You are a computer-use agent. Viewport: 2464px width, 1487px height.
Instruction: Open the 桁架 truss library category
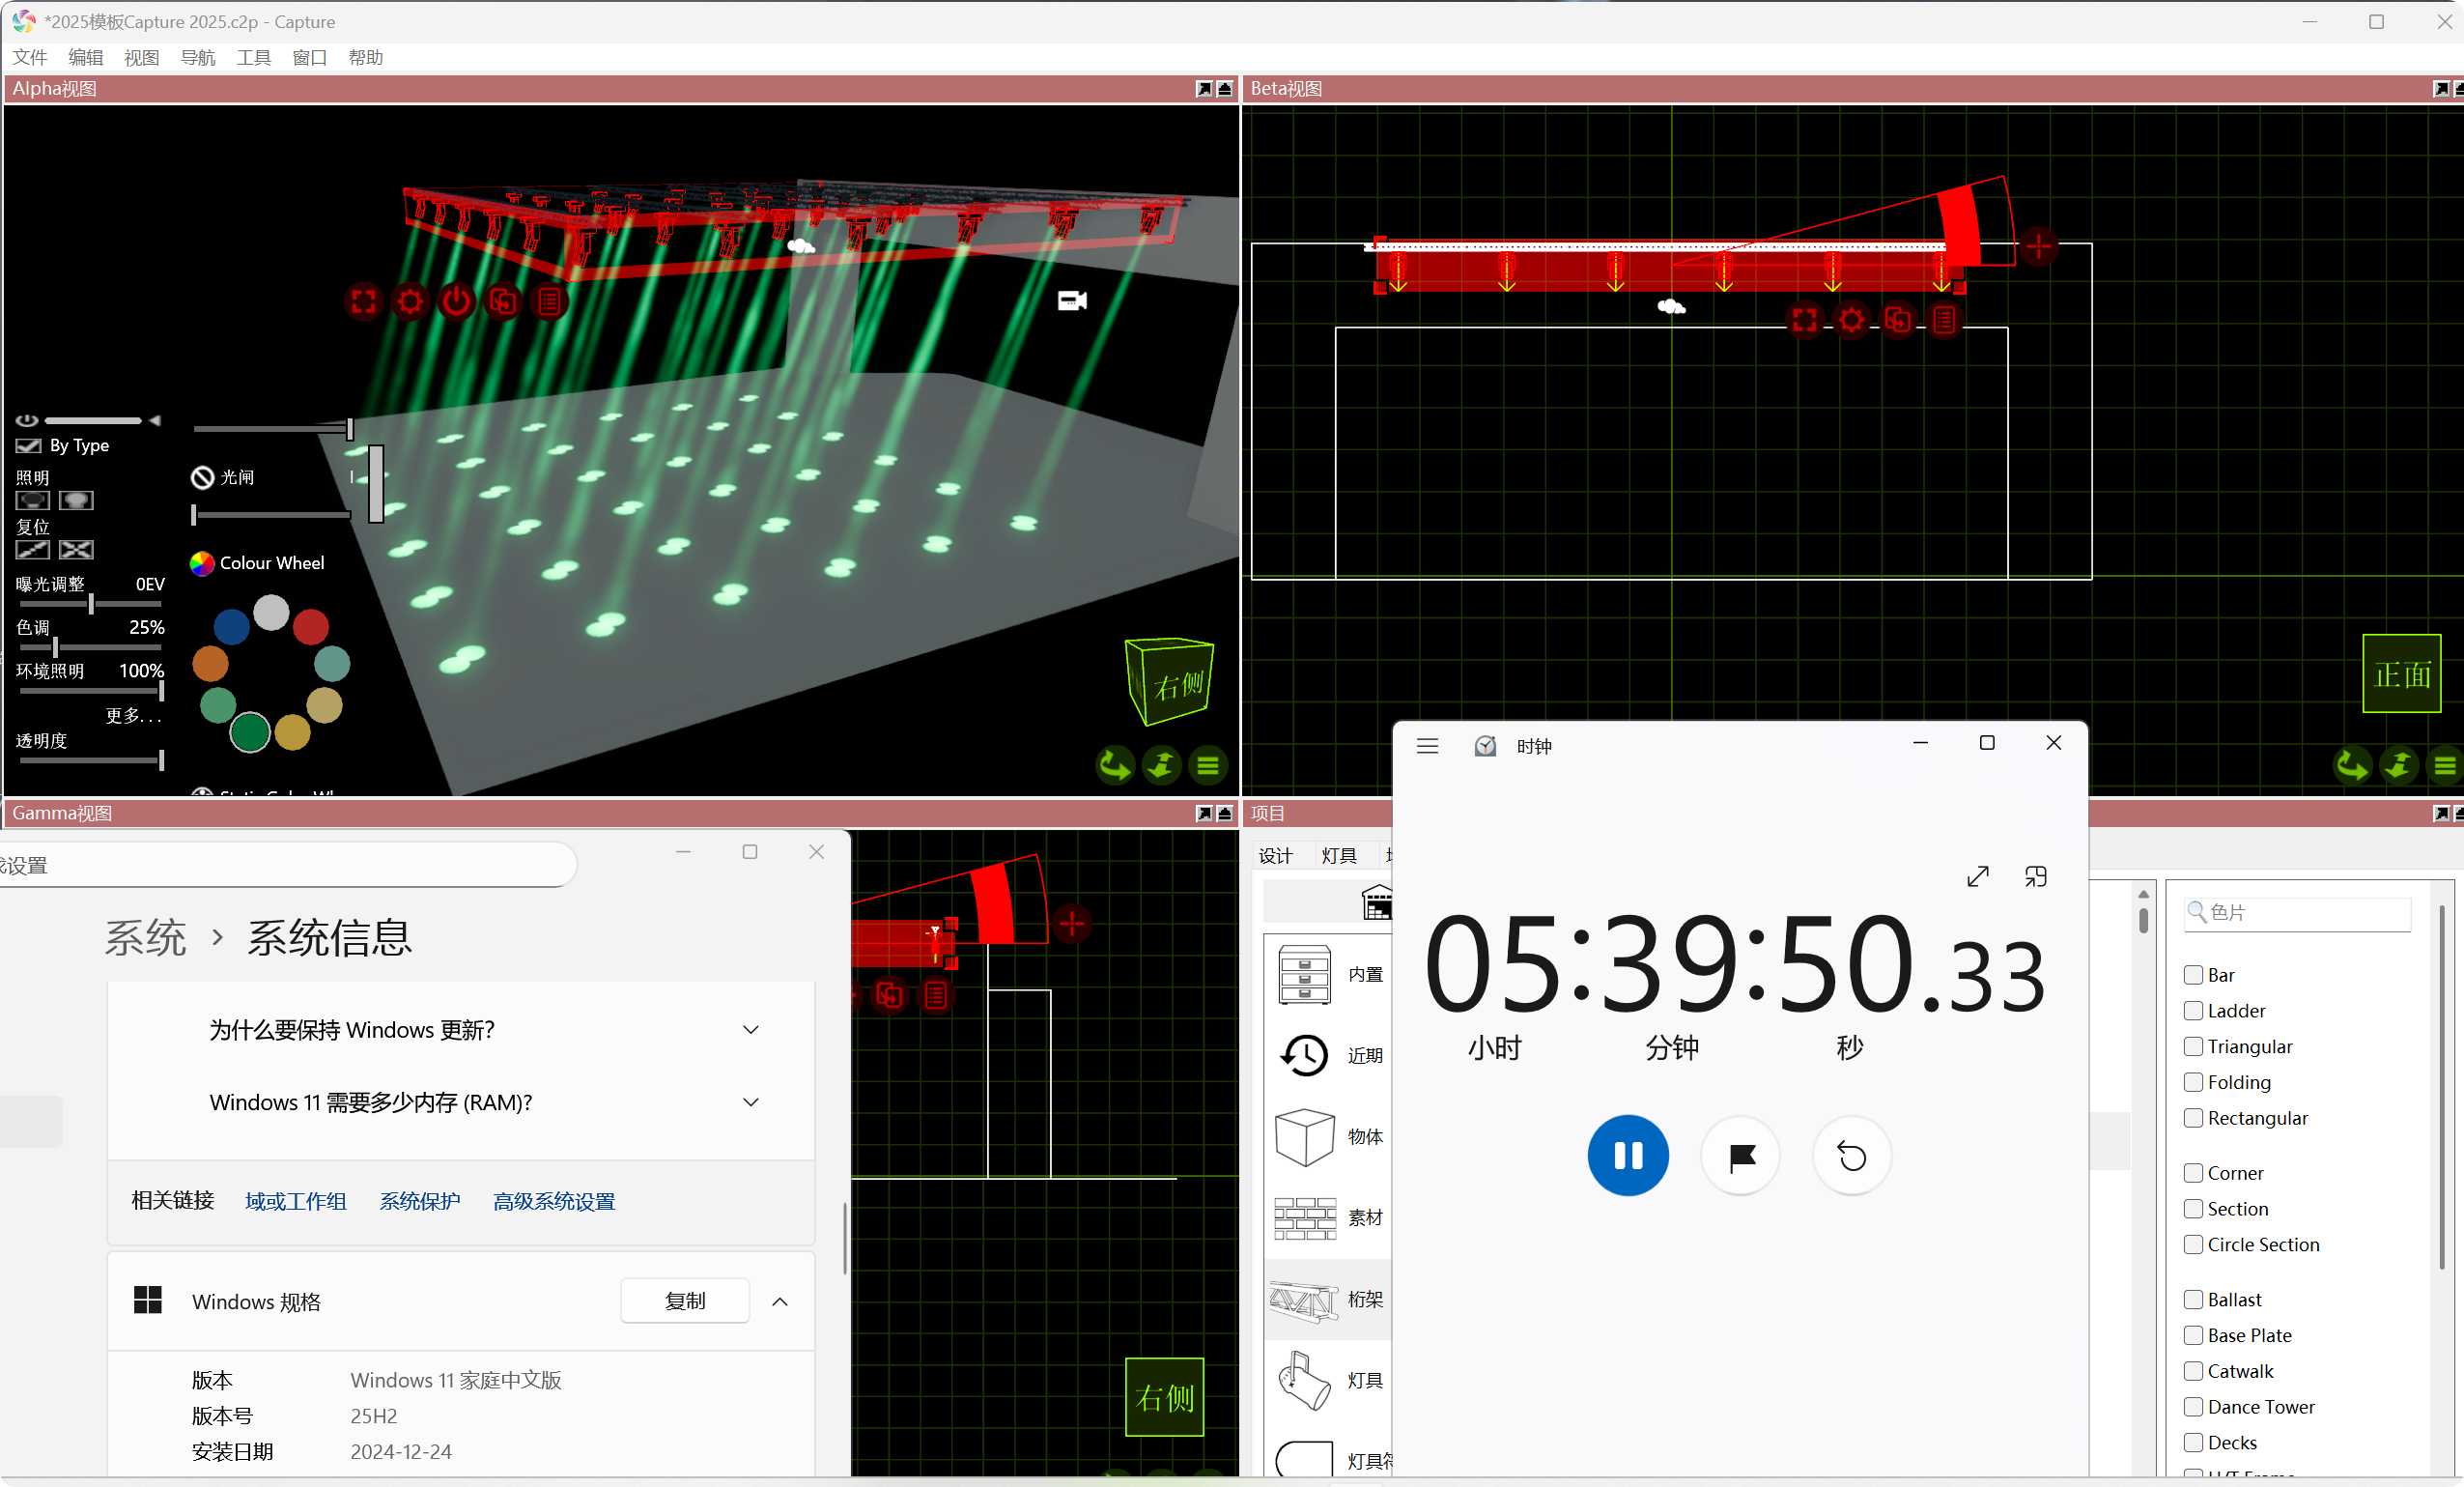1329,1299
